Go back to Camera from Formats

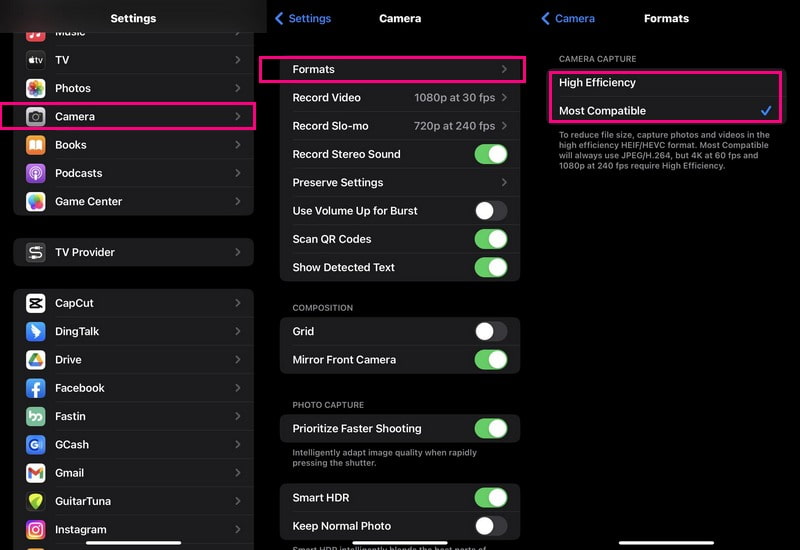[x=568, y=18]
